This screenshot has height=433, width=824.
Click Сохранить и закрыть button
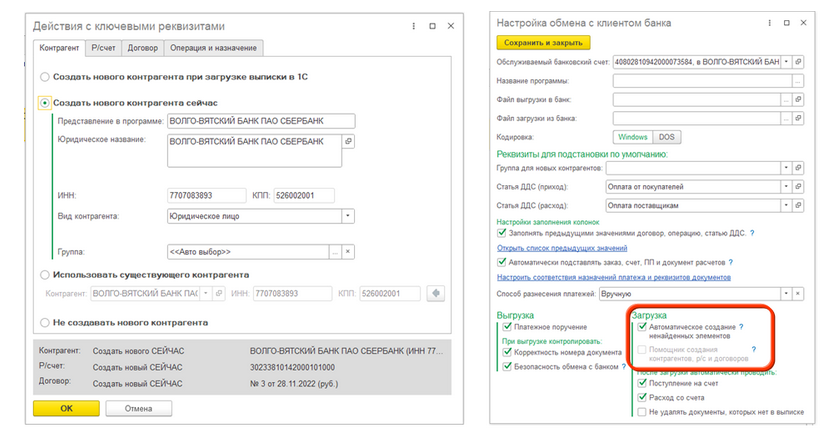click(x=543, y=43)
